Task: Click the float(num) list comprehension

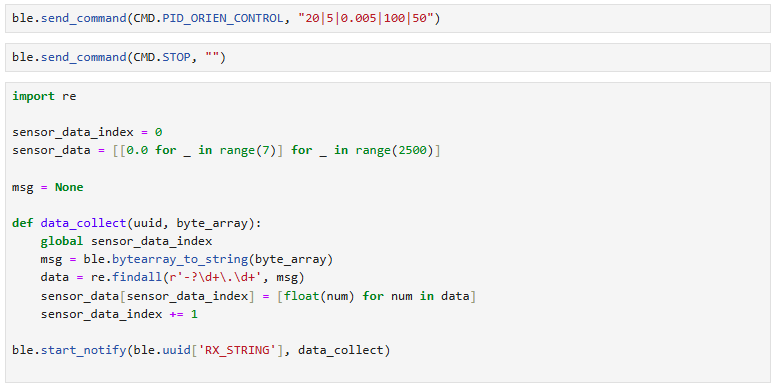Action: [377, 297]
